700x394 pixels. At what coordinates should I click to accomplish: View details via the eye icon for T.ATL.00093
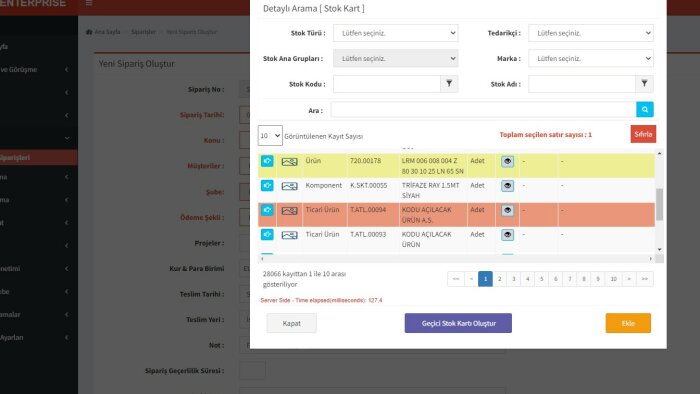click(507, 235)
